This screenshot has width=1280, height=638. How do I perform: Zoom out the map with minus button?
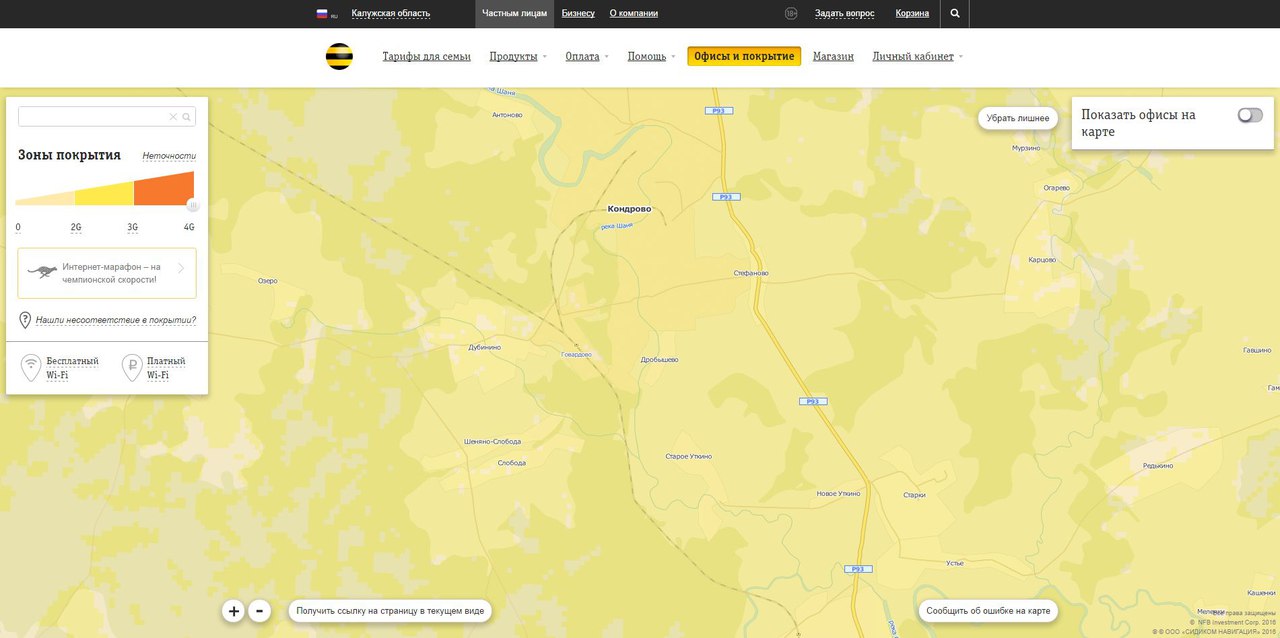(259, 610)
